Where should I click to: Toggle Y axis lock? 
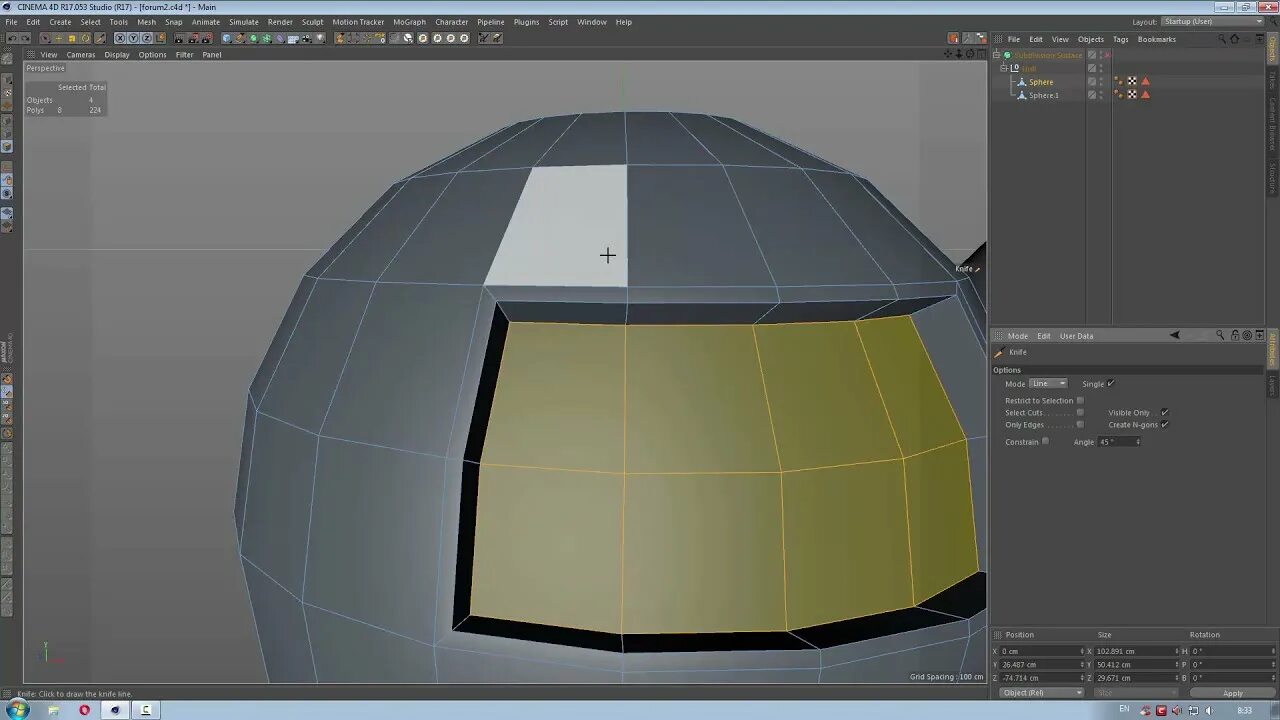pyautogui.click(x=133, y=38)
